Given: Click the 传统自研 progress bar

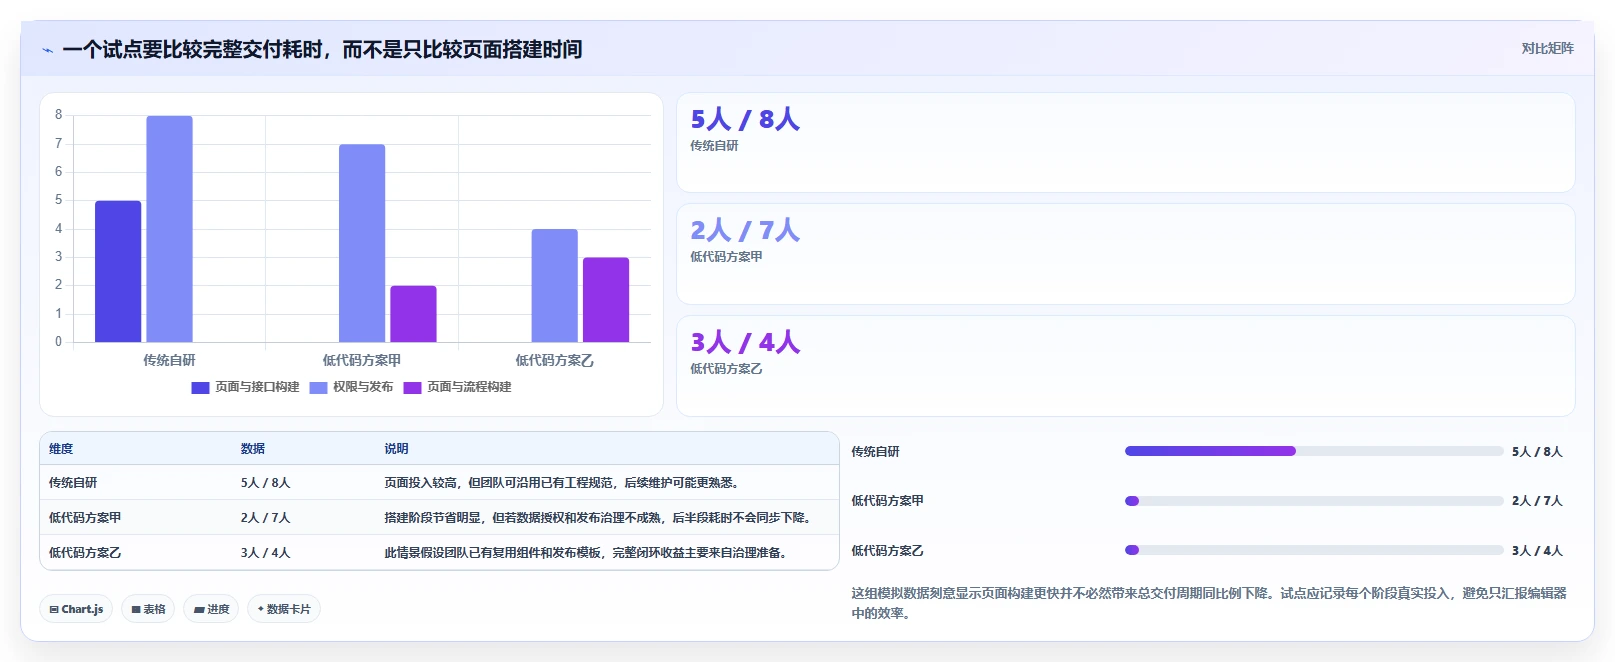Looking at the screenshot, I should [1314, 451].
